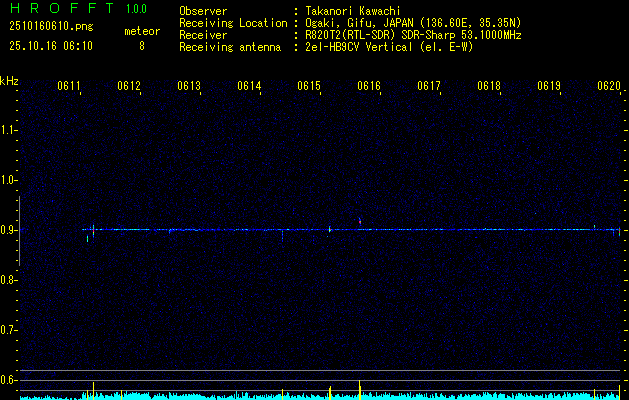Click the 0616 time marker
Viewport: 629px width, 400px height.
(369, 86)
